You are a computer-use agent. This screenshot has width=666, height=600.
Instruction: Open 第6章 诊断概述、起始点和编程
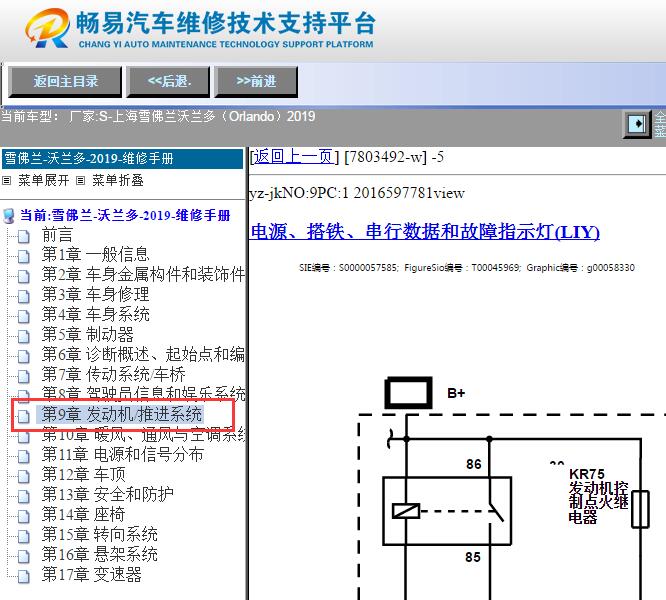click(143, 354)
